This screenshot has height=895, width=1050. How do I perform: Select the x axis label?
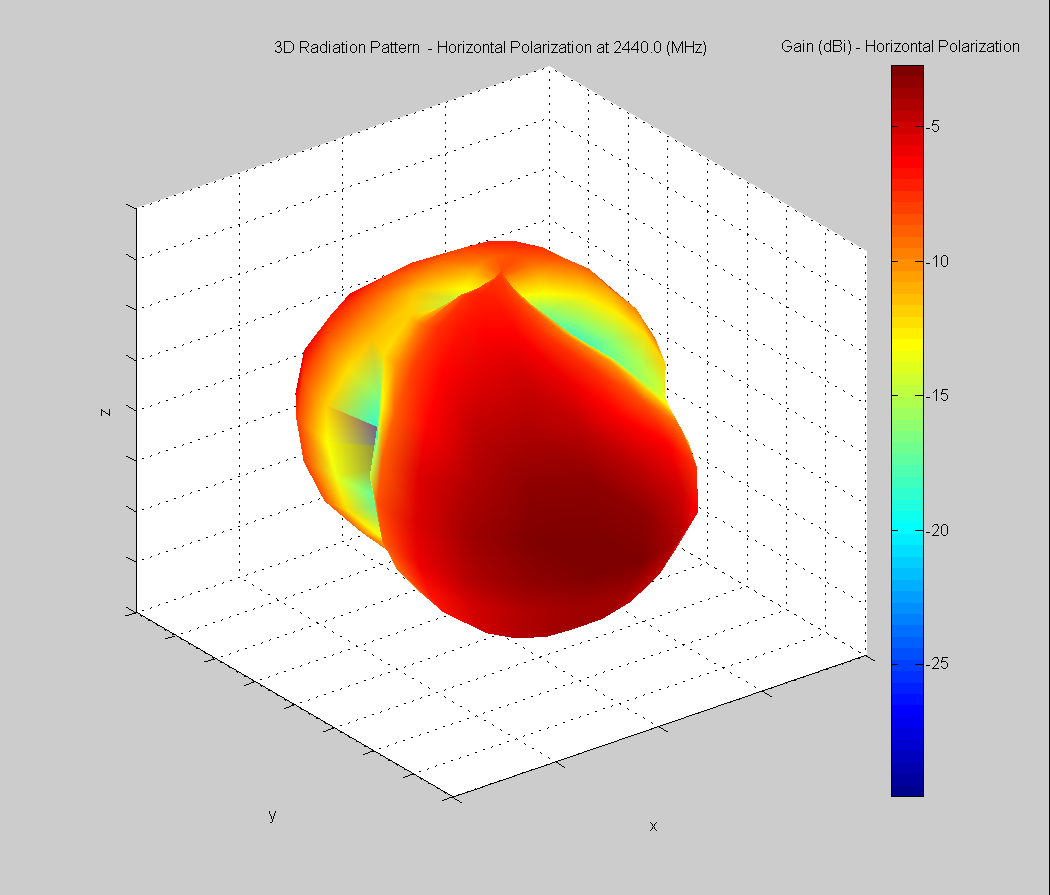click(653, 826)
